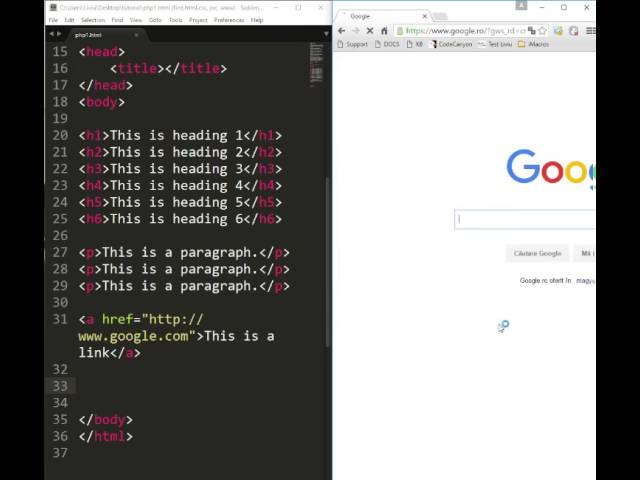Place cursor on empty line 33

(x=200, y=386)
